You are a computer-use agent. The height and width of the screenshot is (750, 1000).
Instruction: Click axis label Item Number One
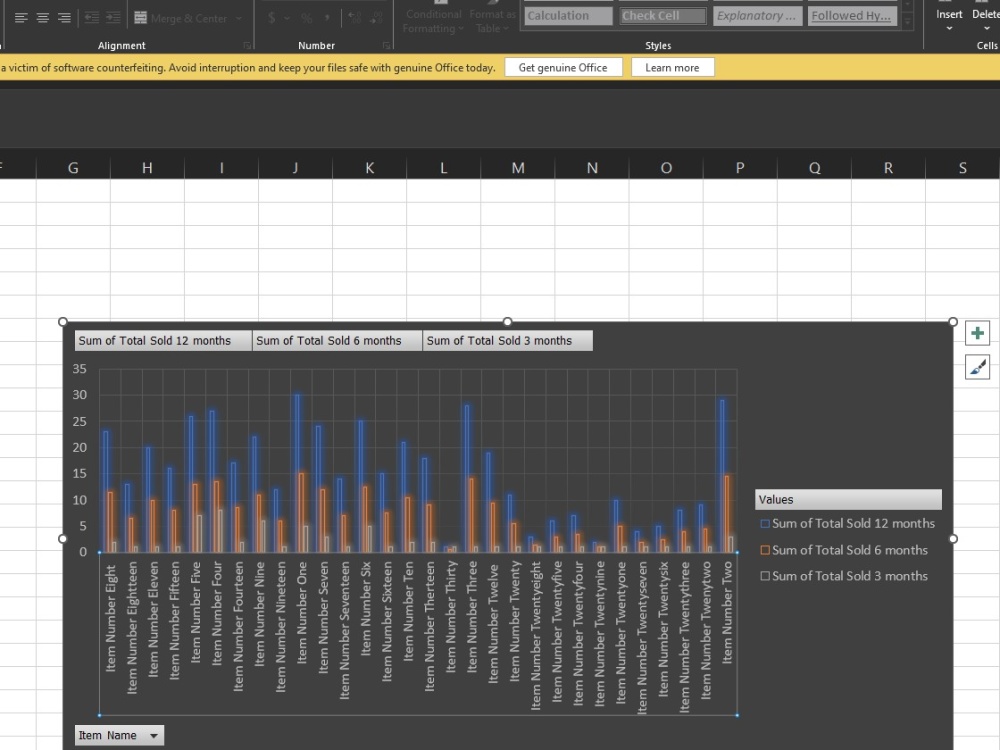coord(302,612)
